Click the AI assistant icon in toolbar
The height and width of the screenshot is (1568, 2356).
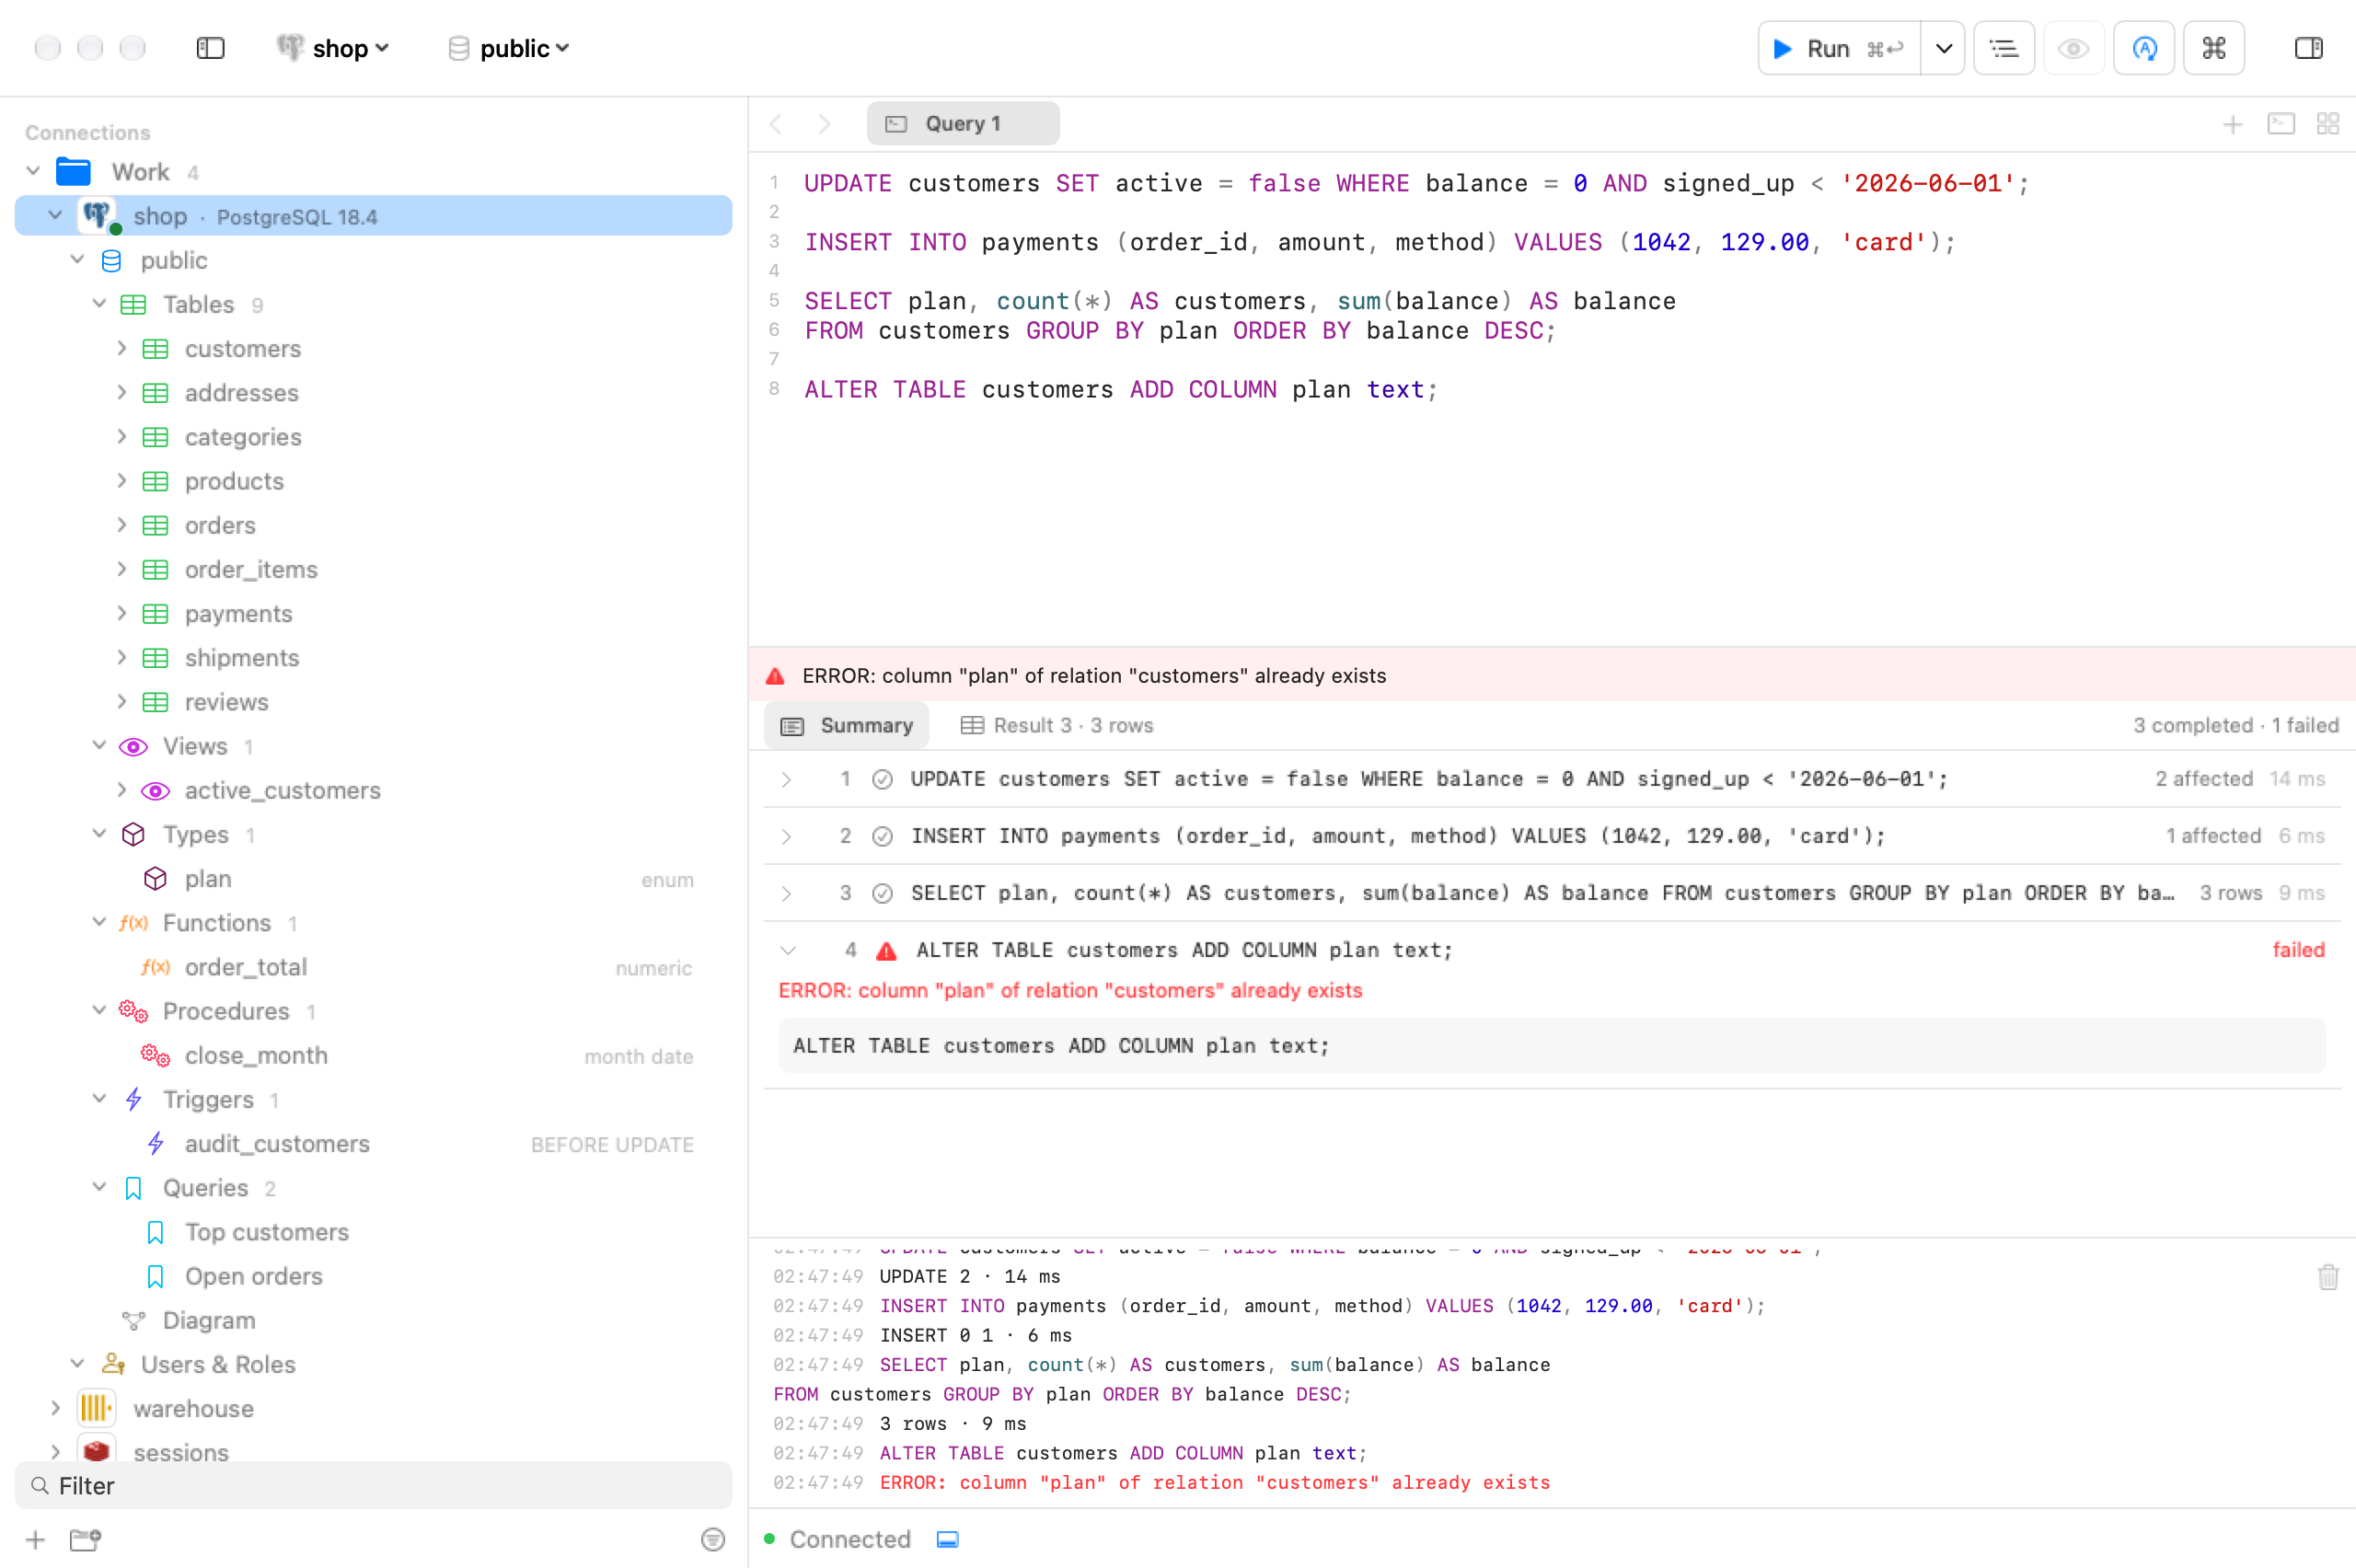point(2144,48)
